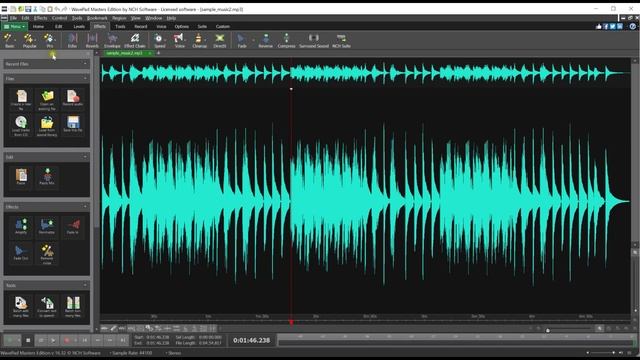Click the Paste Mix icon
Viewport: 640px width, 360px height.
[47, 177]
